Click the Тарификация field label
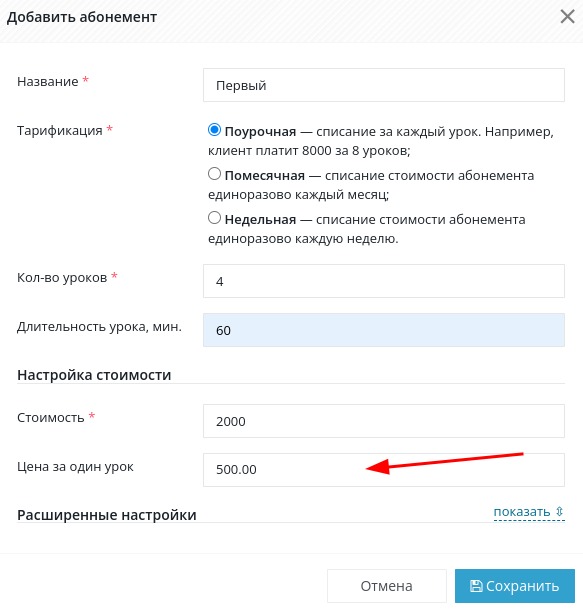This screenshot has height=611, width=583. 60,131
